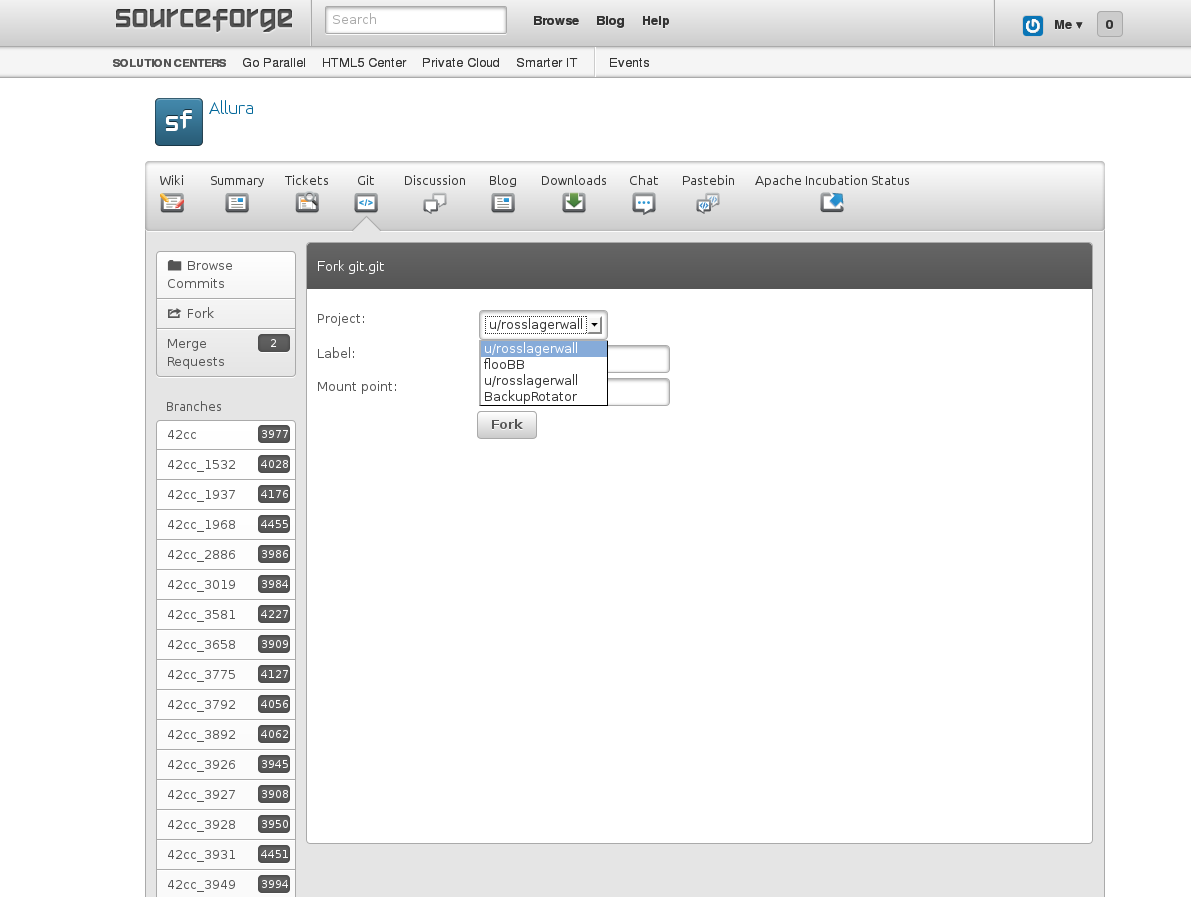Click the Downloads green arrow icon

point(573,203)
